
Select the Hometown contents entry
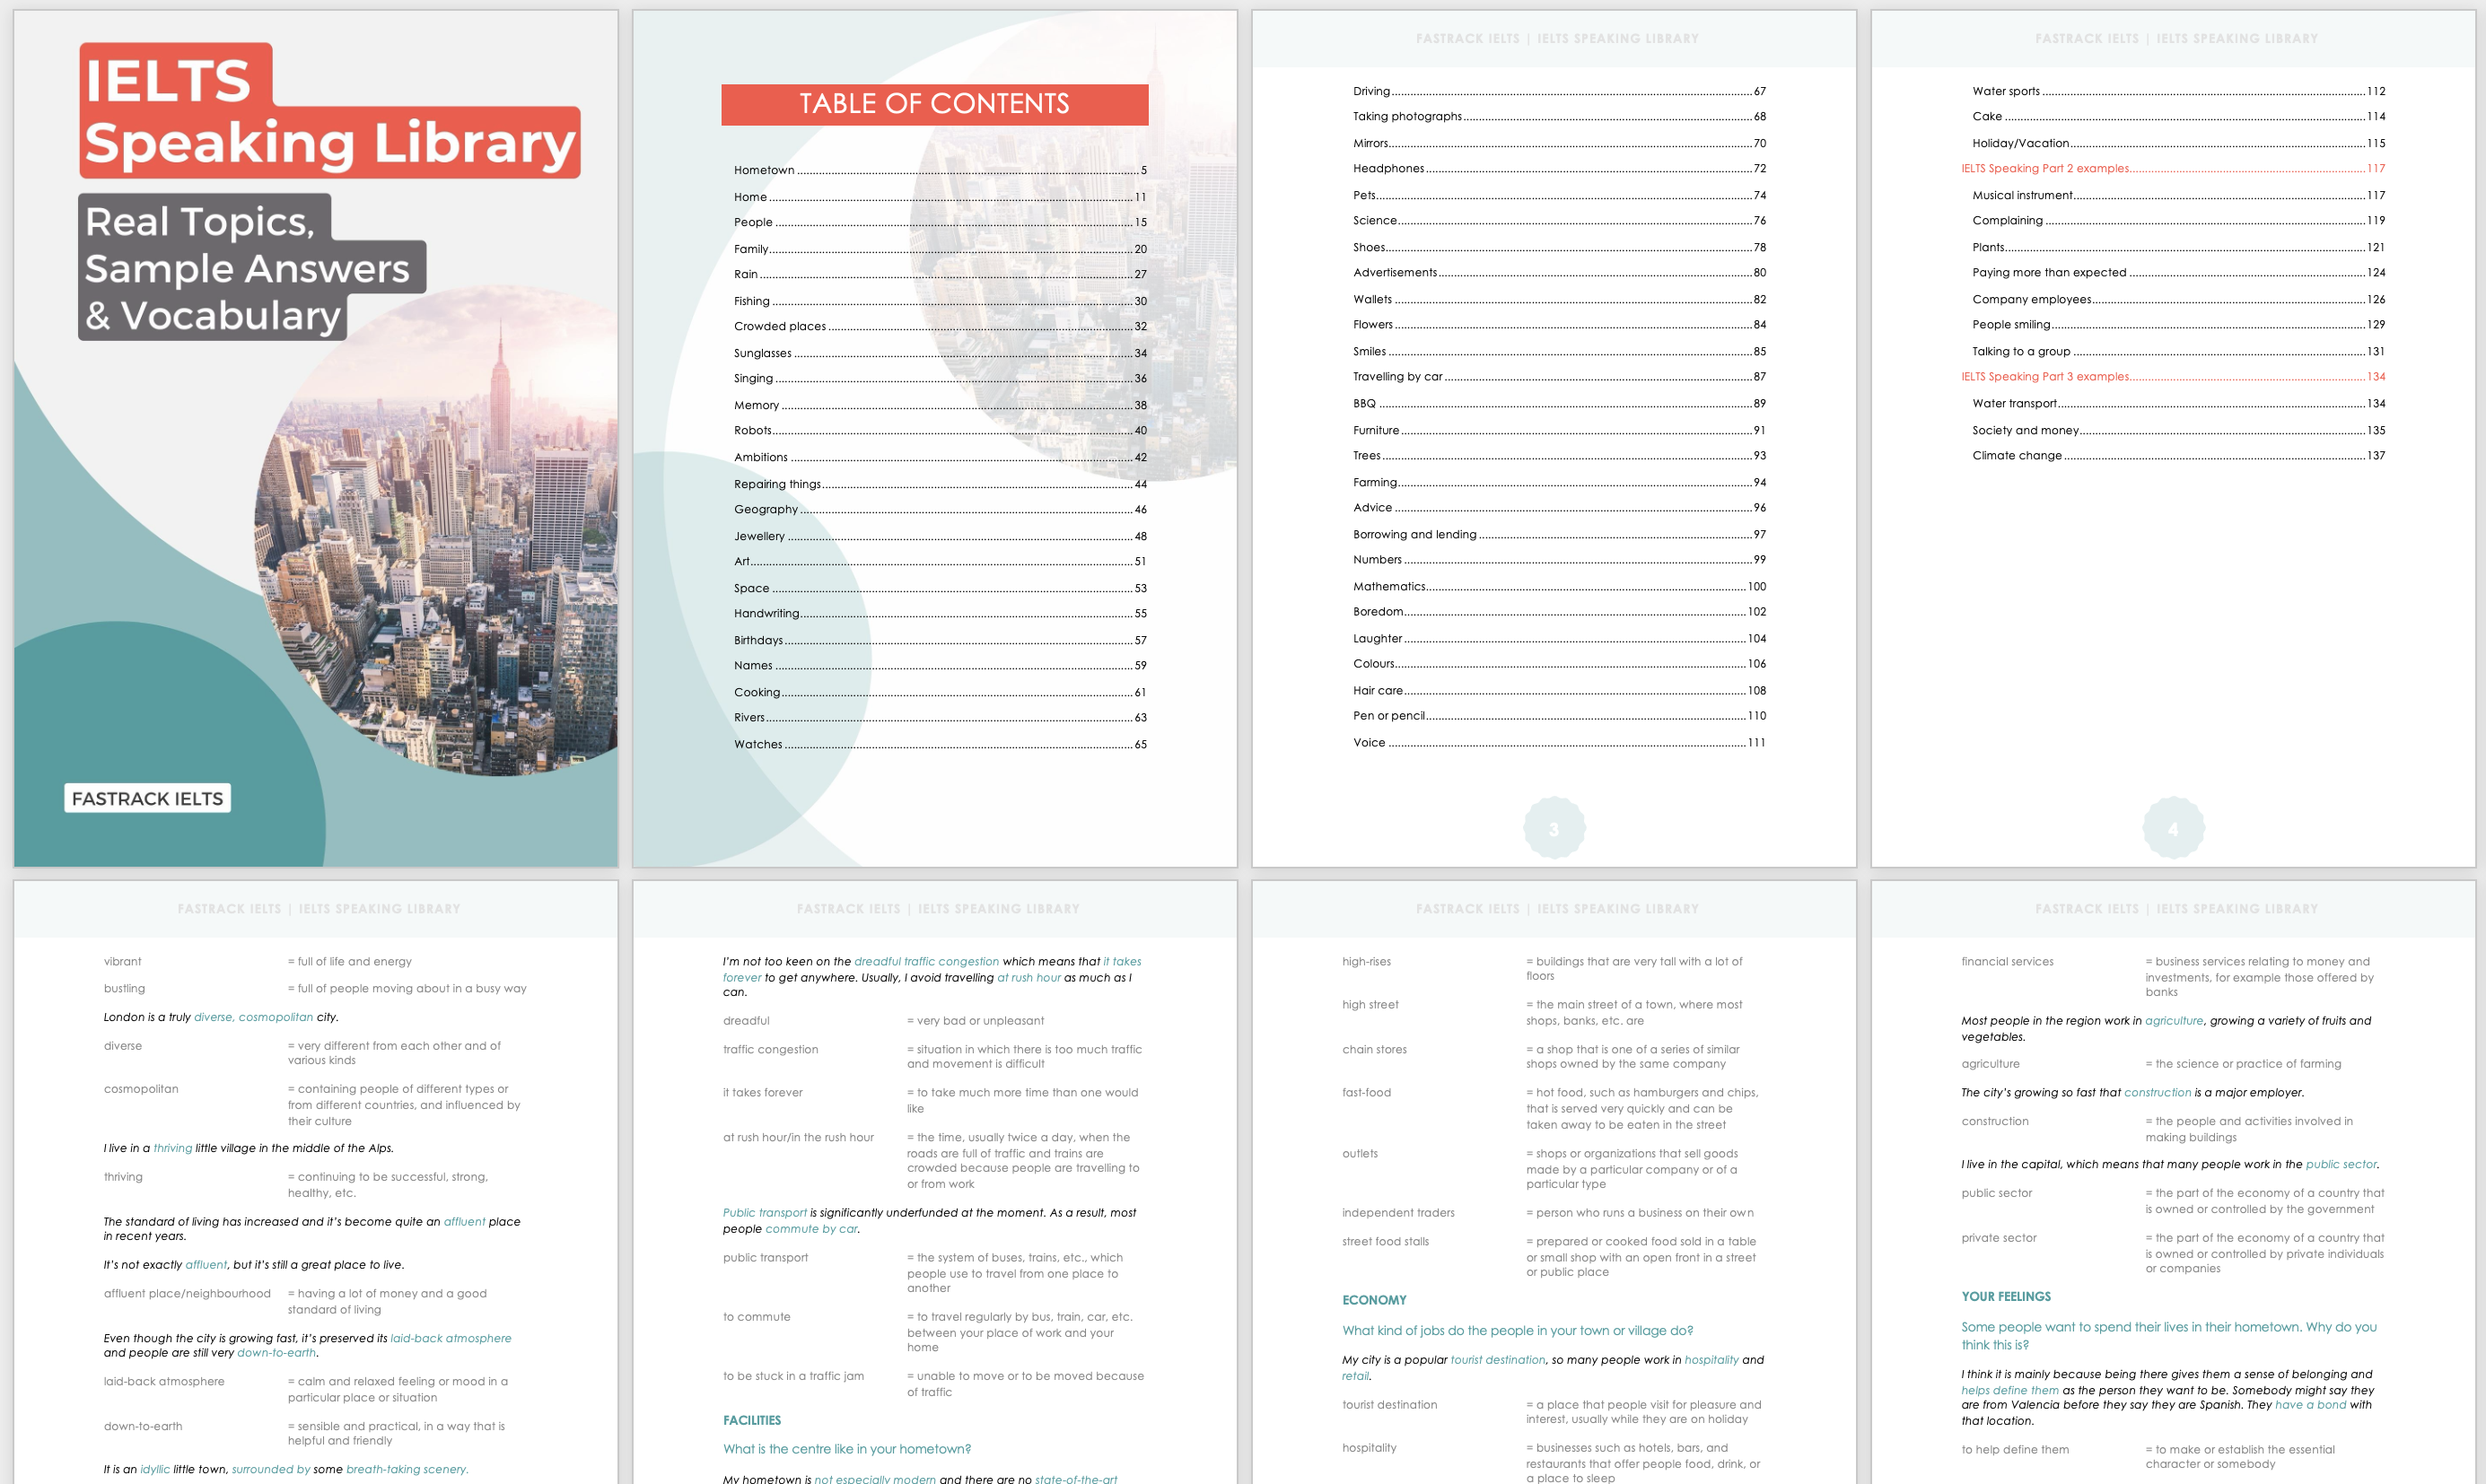[x=940, y=170]
